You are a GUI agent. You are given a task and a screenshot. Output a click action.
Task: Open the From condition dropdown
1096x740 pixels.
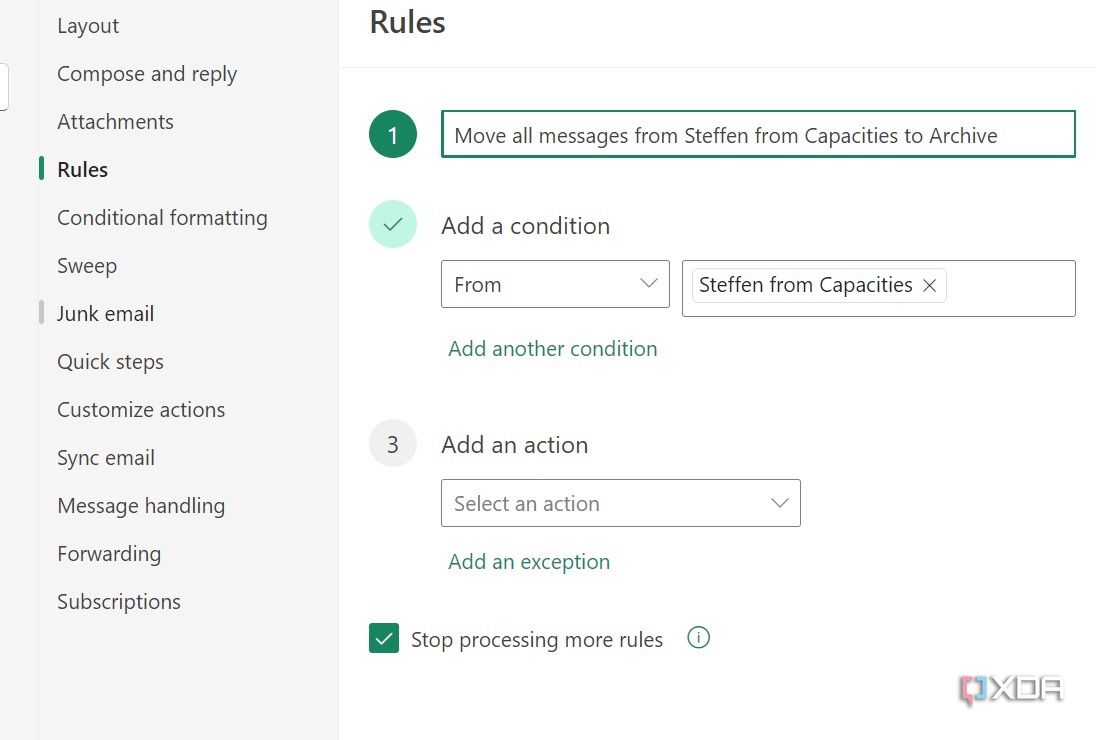click(x=555, y=284)
